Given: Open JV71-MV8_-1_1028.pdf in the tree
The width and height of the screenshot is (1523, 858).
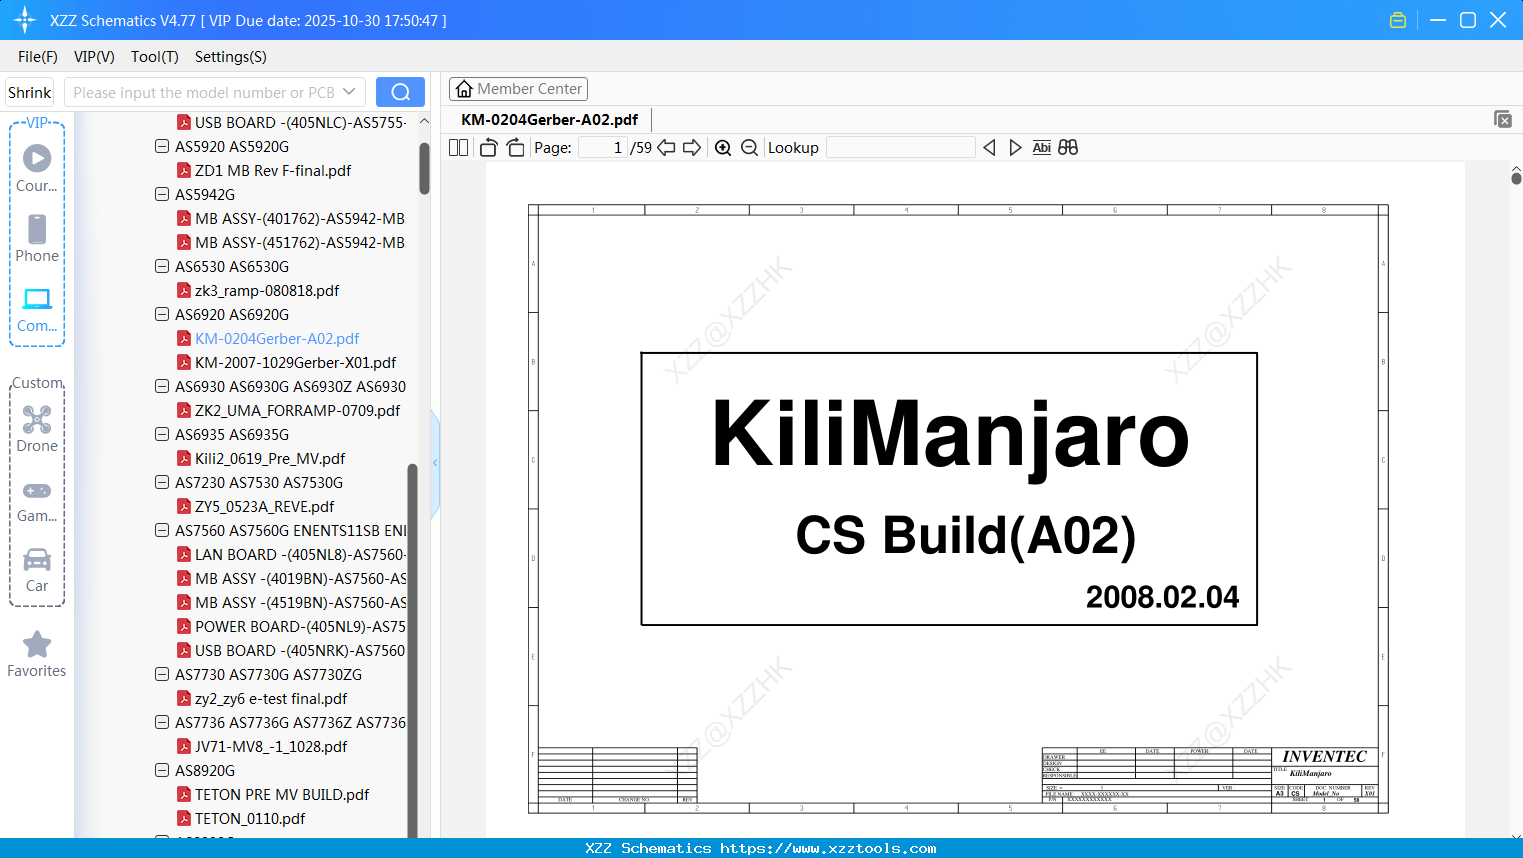Looking at the screenshot, I should 271,746.
